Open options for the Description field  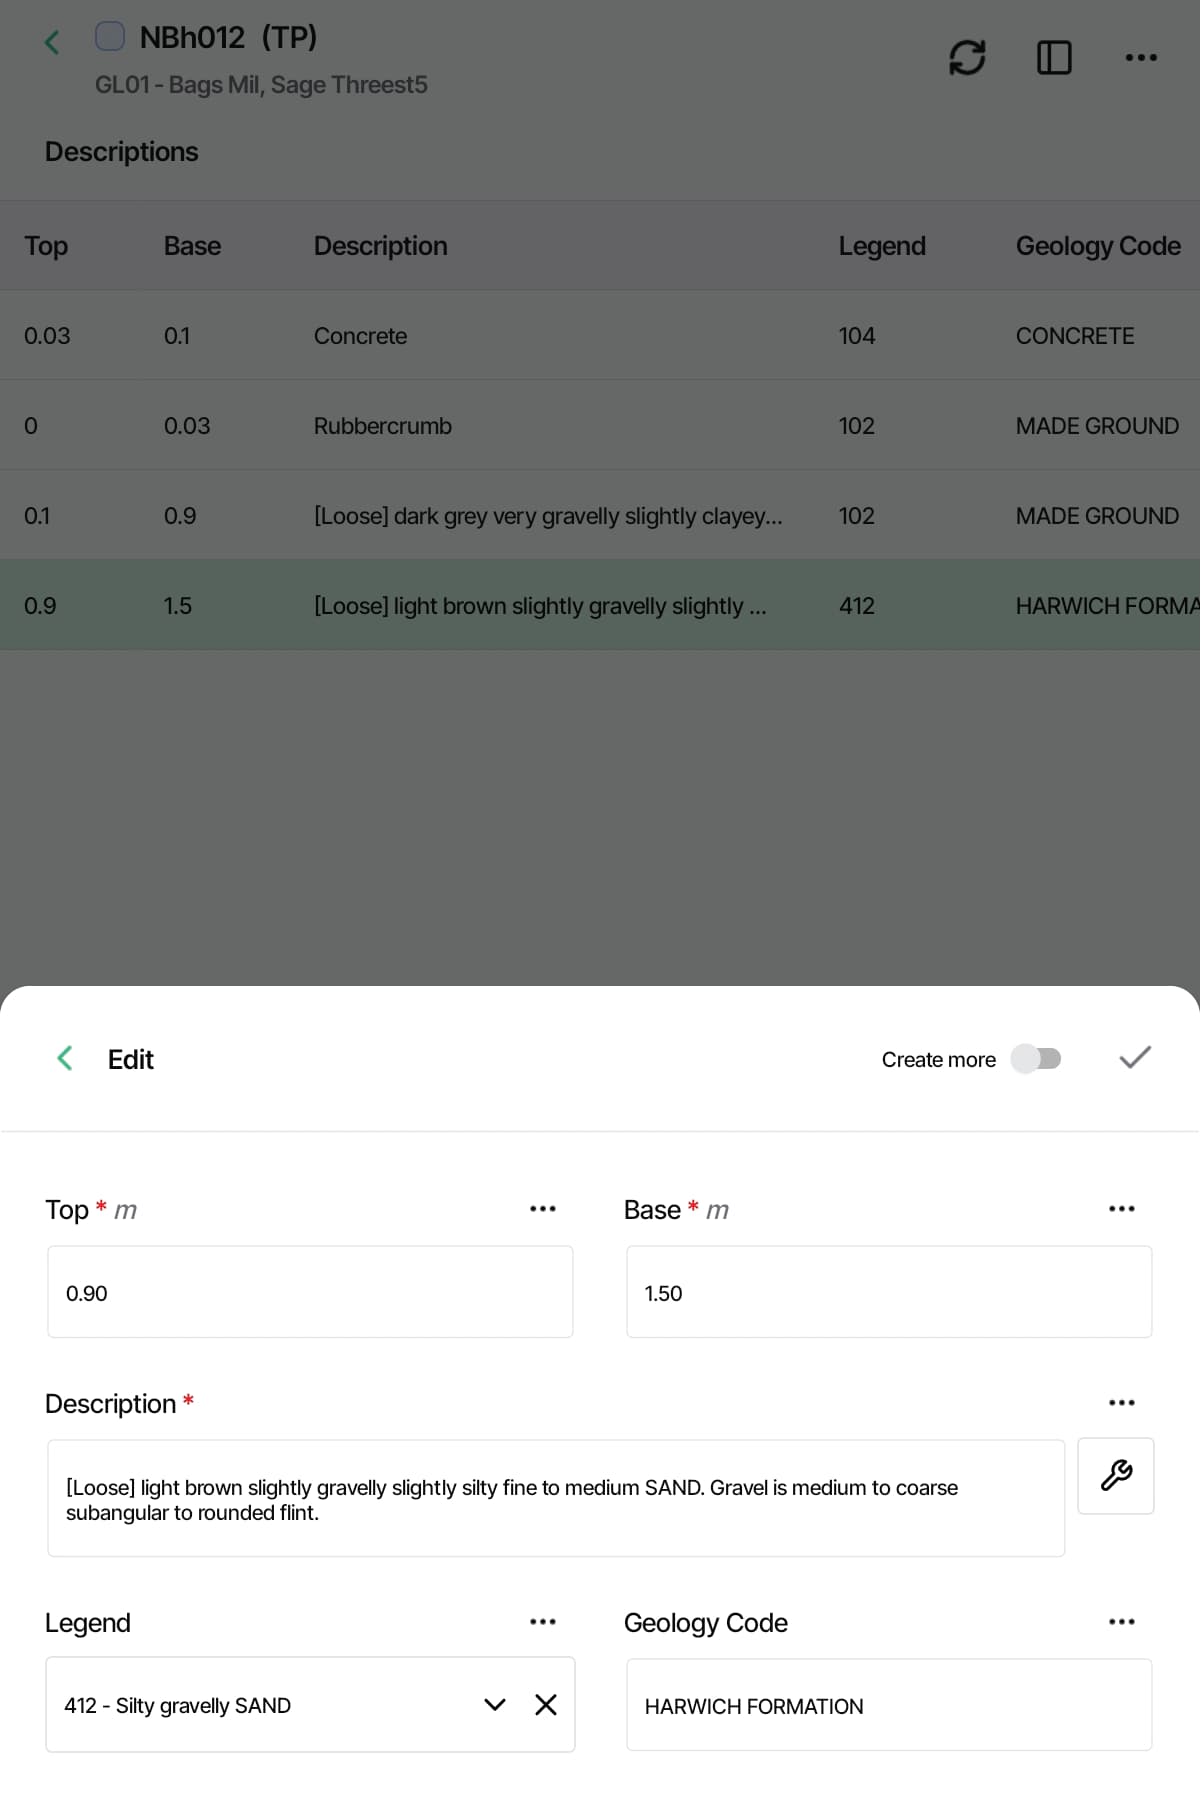click(1122, 1403)
